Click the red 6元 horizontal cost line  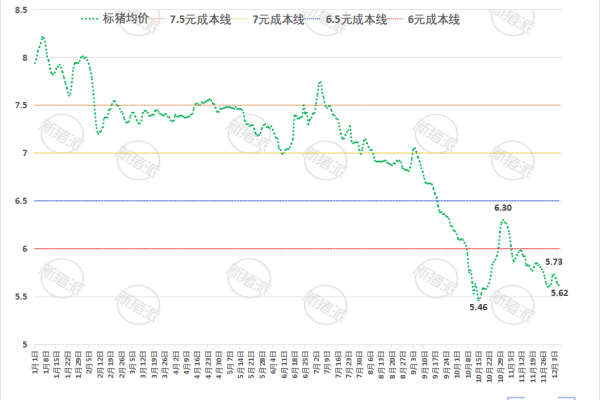point(250,249)
